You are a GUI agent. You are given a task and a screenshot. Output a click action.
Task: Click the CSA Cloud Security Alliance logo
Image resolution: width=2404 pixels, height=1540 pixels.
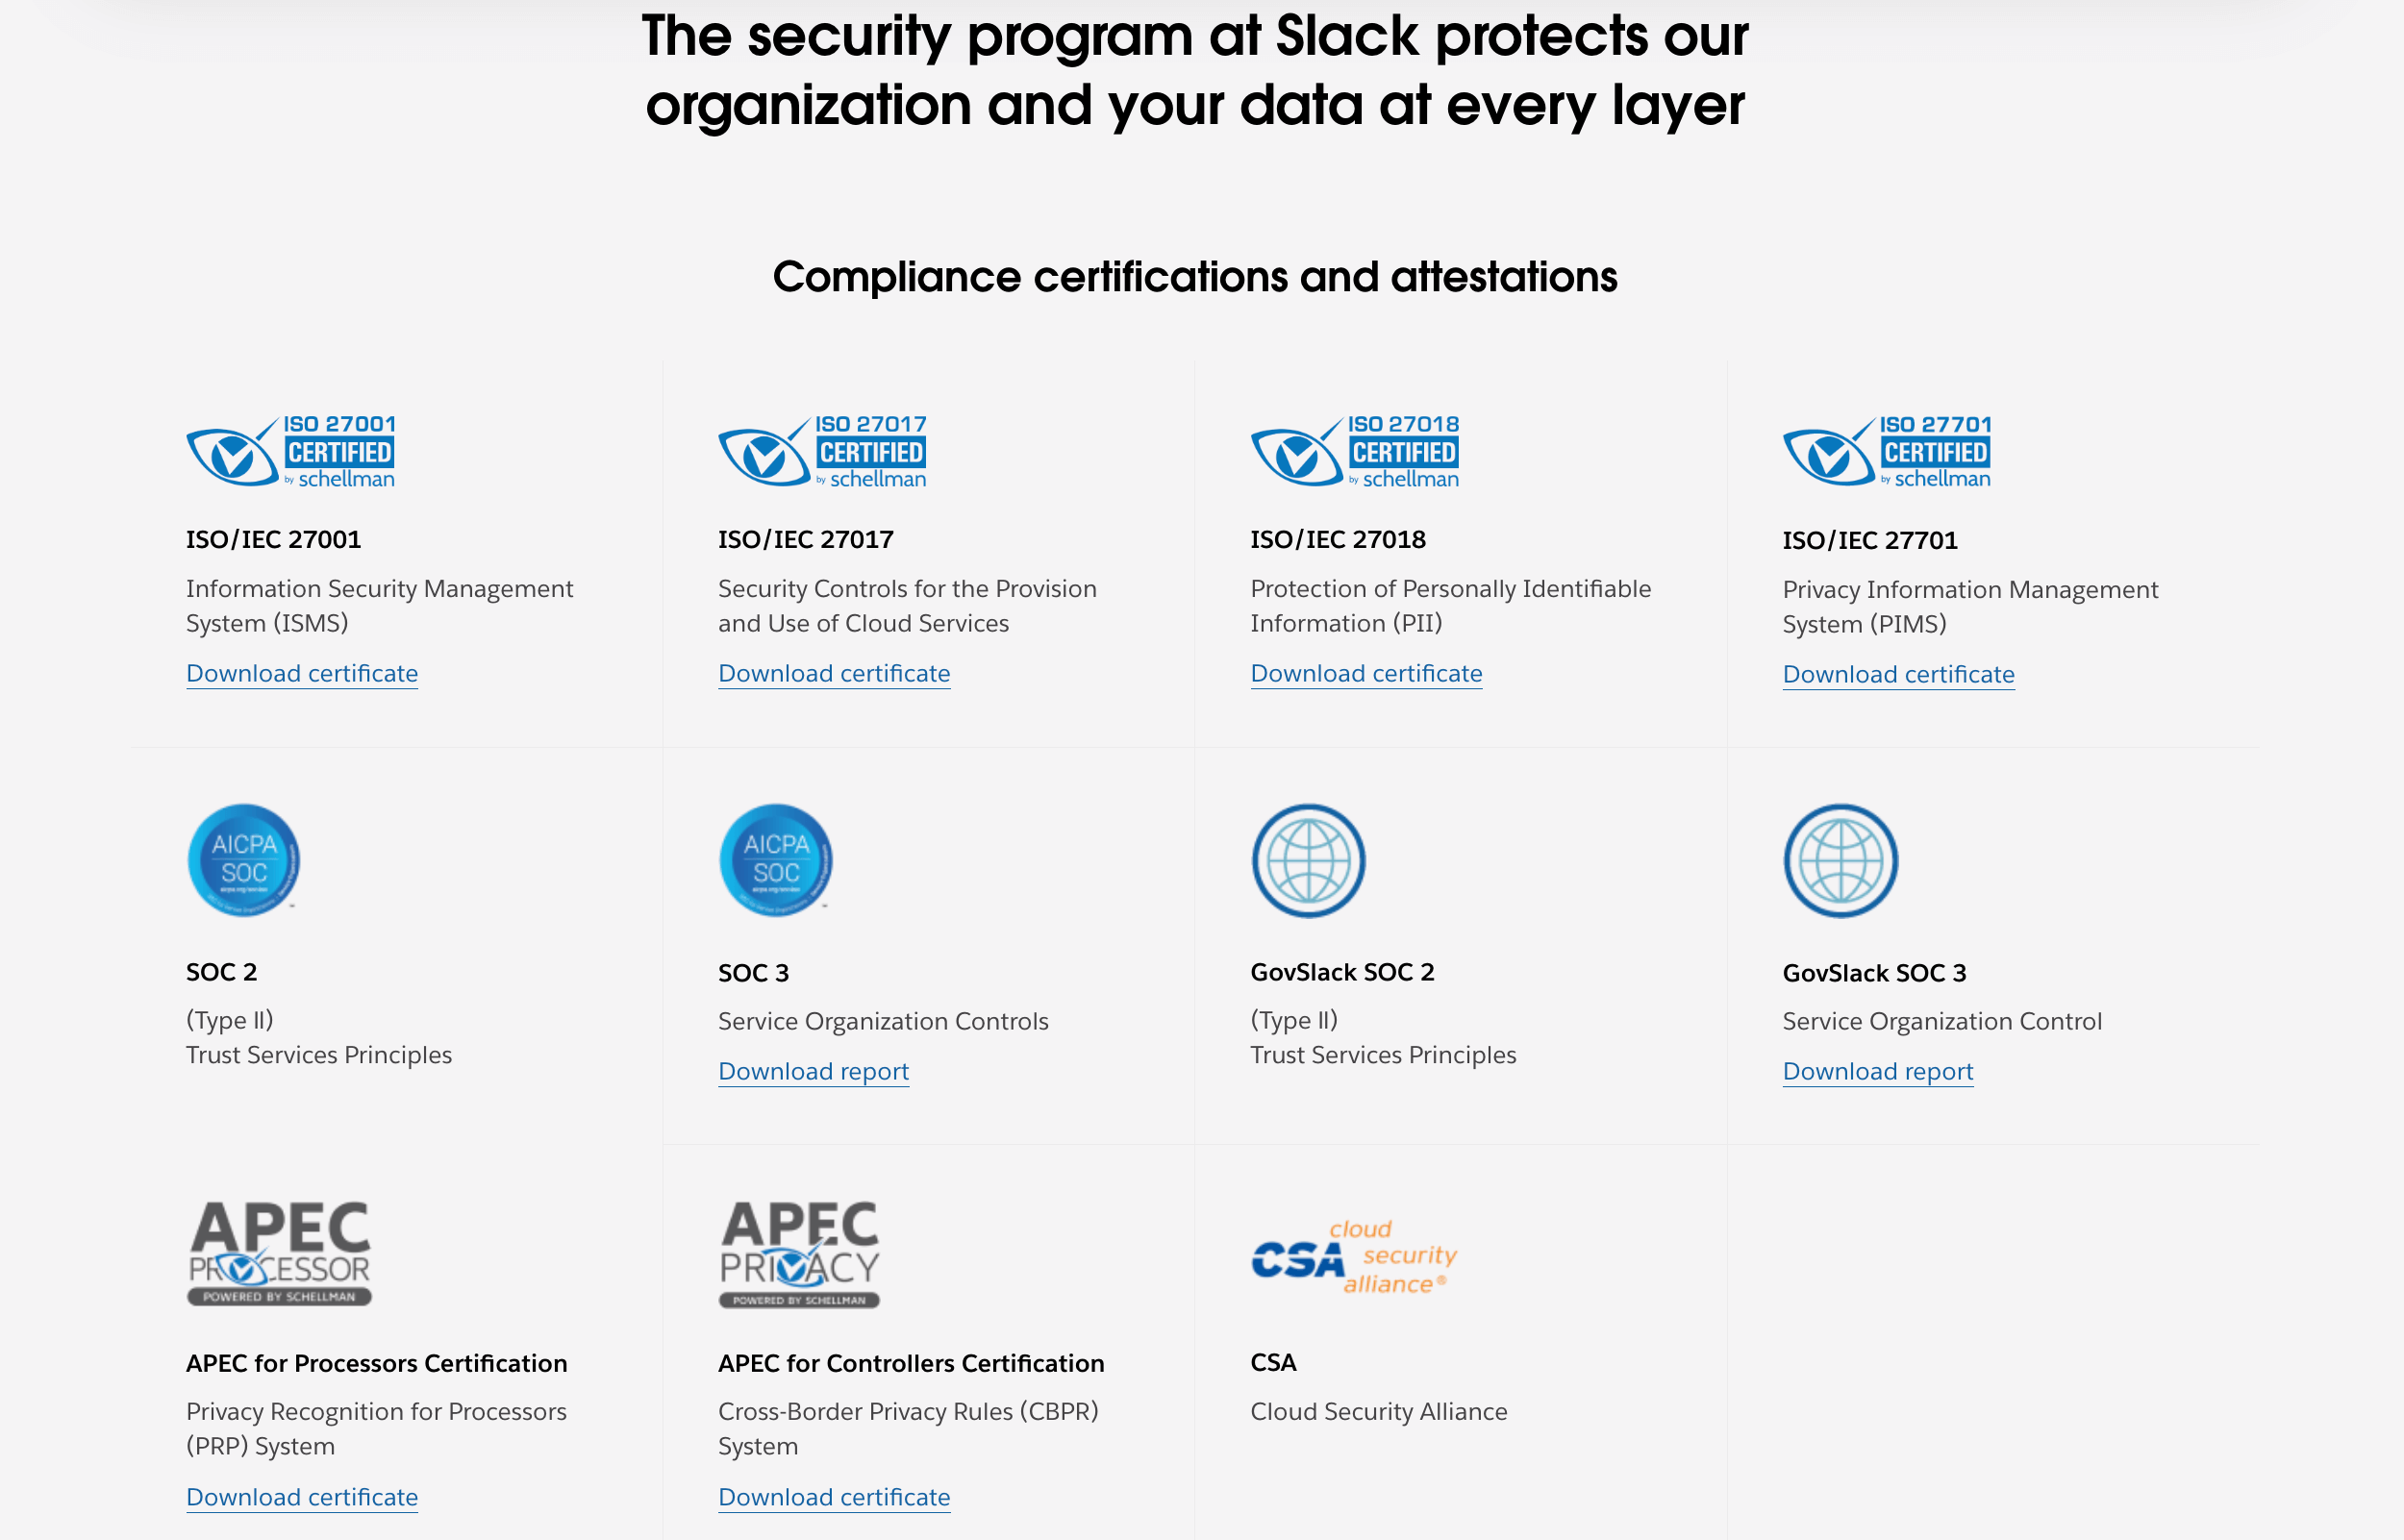tap(1353, 1258)
